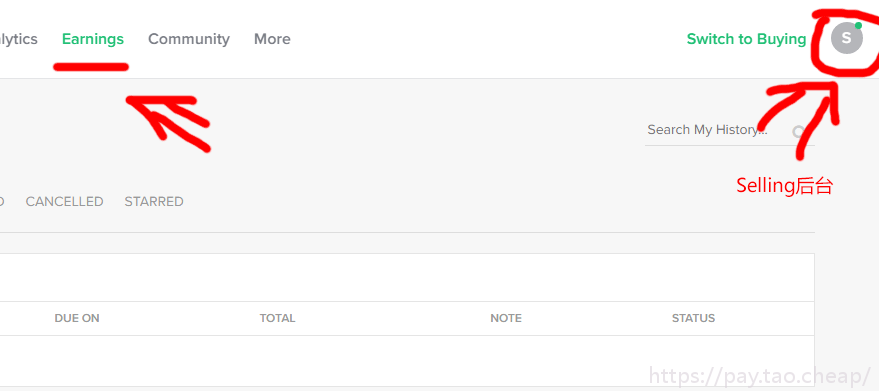Switch to the STARRED orders tab
Screen dimensions: 879x391
[x=154, y=201]
